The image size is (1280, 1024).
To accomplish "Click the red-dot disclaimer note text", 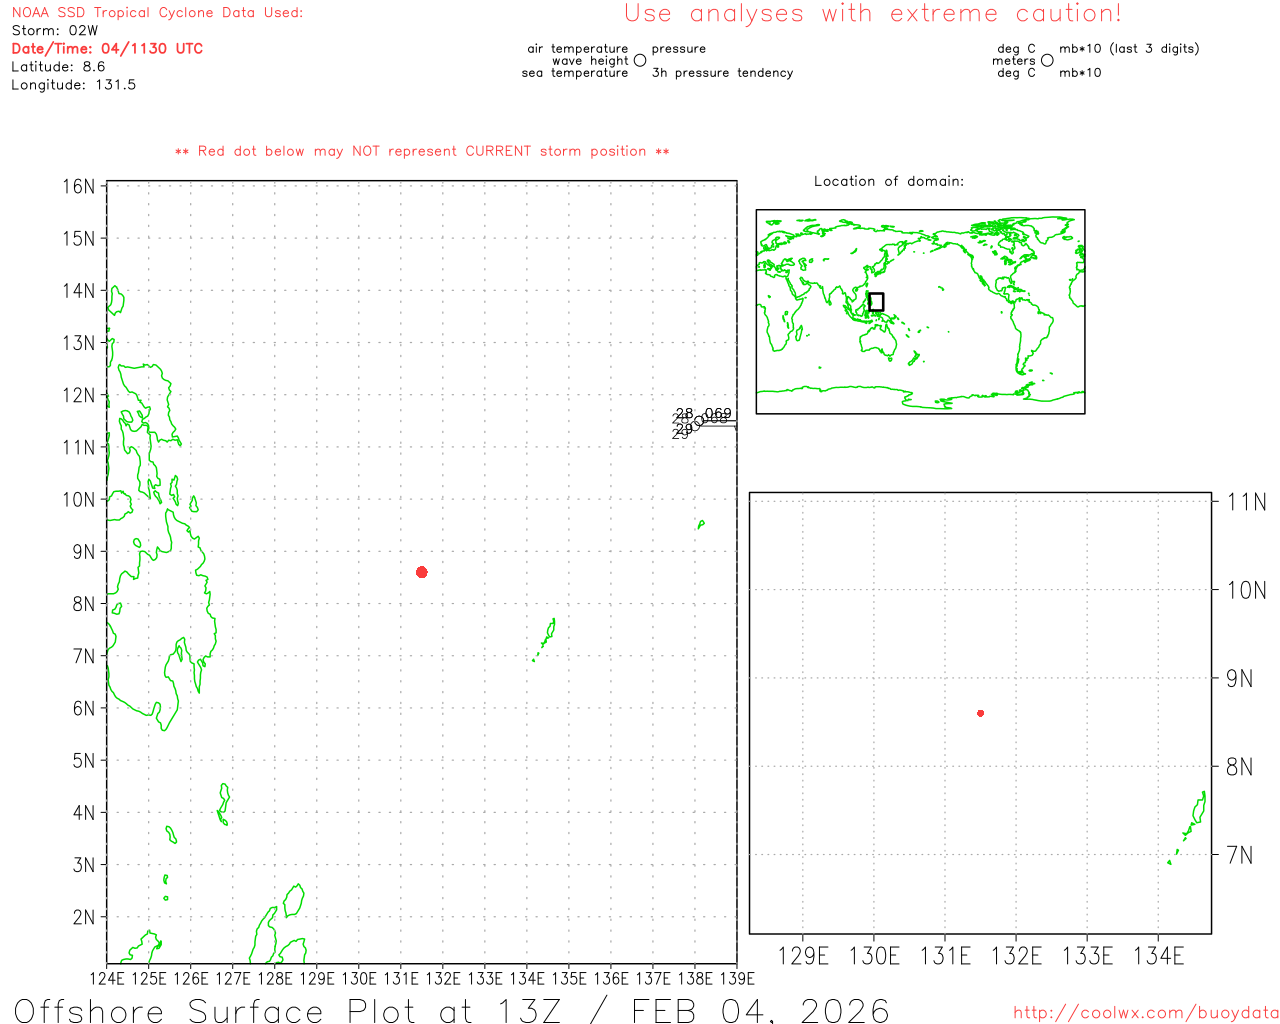I will [x=422, y=152].
